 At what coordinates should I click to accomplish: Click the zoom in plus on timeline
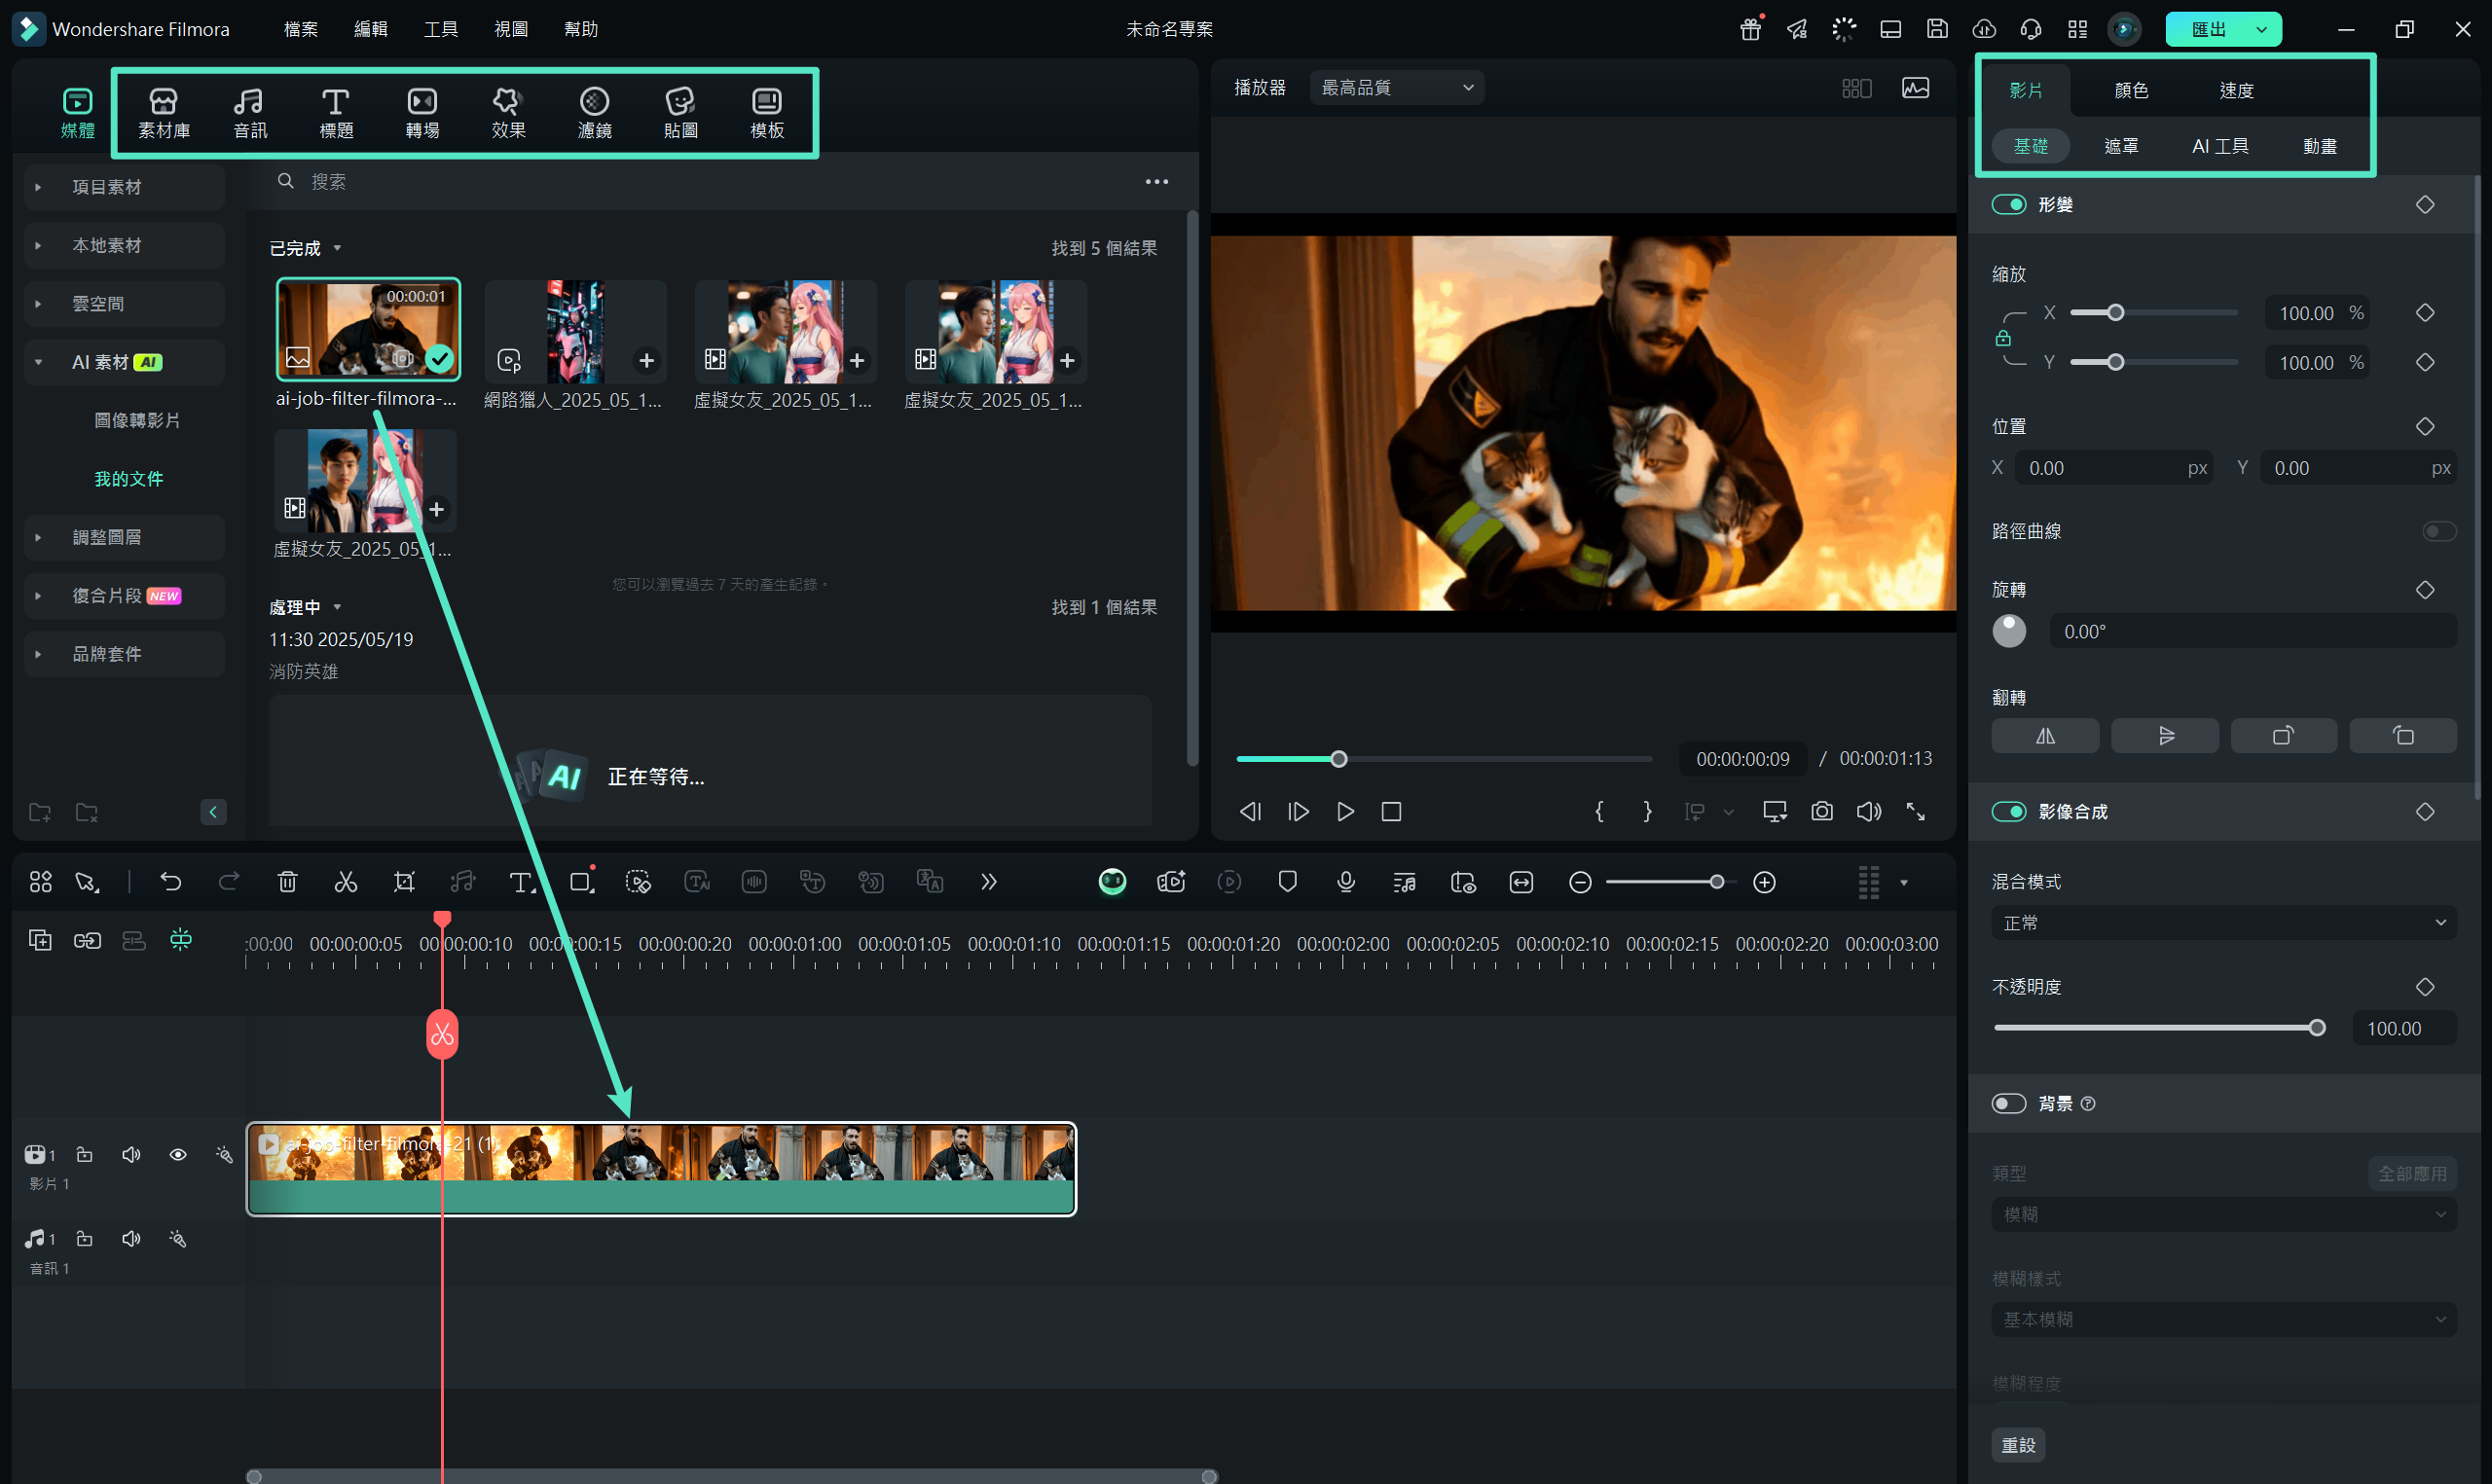[1765, 881]
